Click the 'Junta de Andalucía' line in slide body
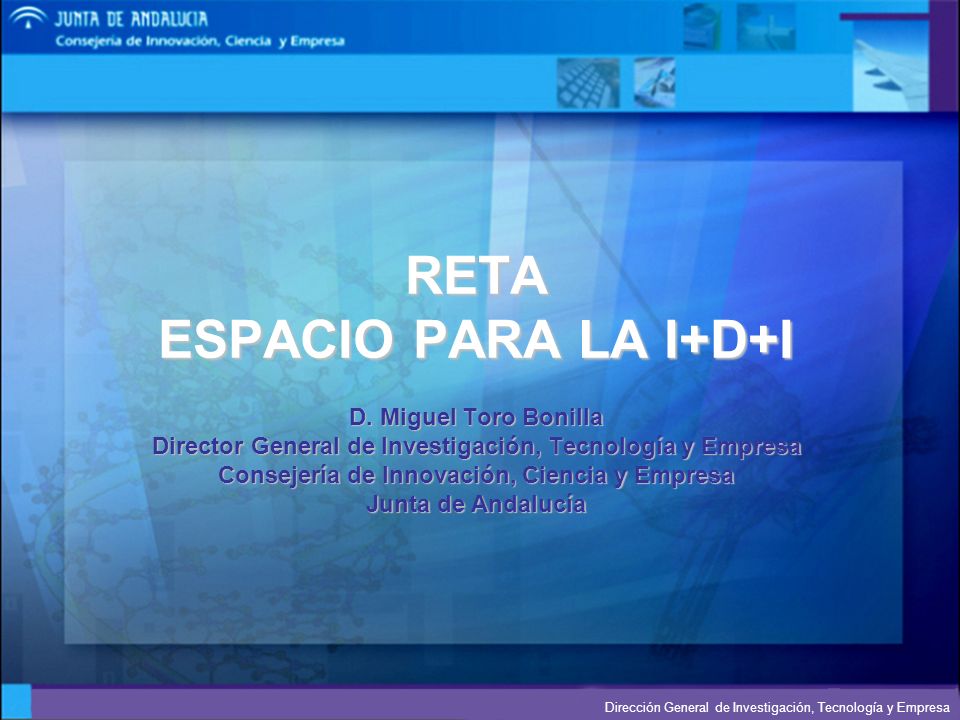The image size is (960, 720). [476, 504]
